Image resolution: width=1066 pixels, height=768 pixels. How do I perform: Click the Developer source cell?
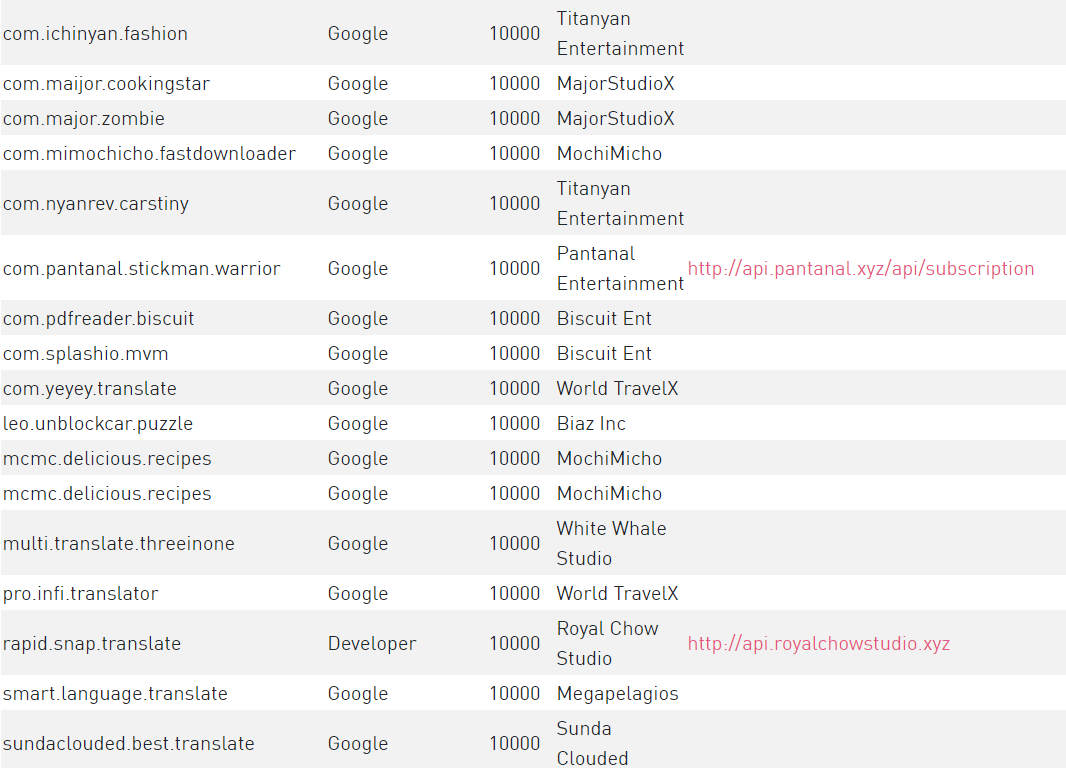(x=372, y=644)
